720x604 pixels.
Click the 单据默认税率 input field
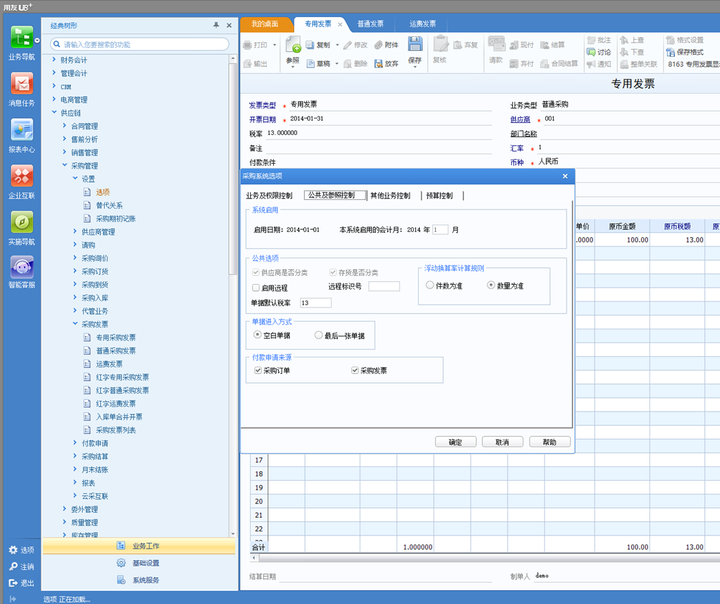tap(315, 302)
